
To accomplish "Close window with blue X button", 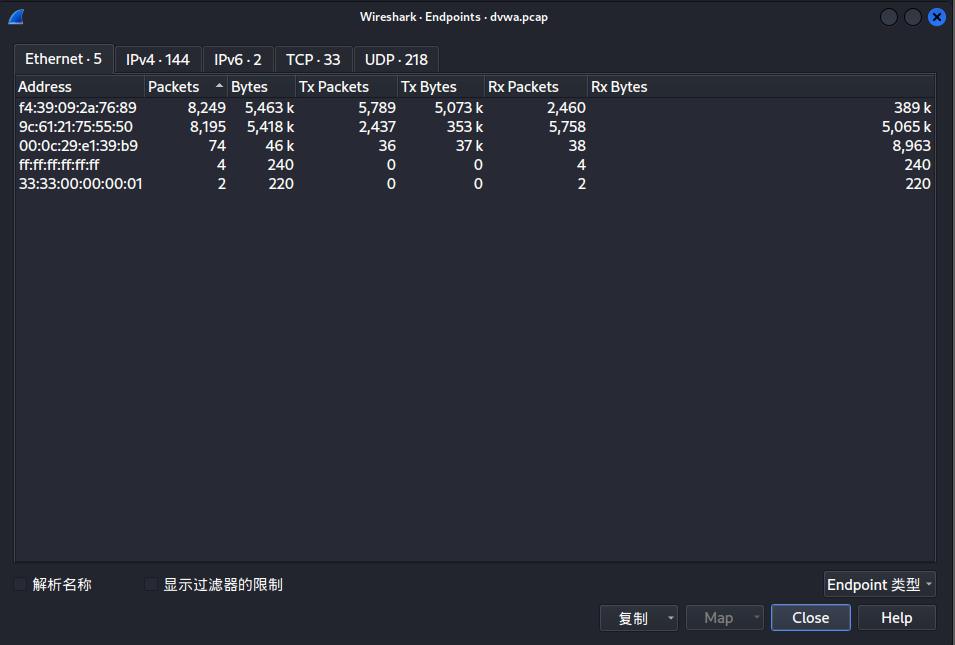I will [x=937, y=17].
